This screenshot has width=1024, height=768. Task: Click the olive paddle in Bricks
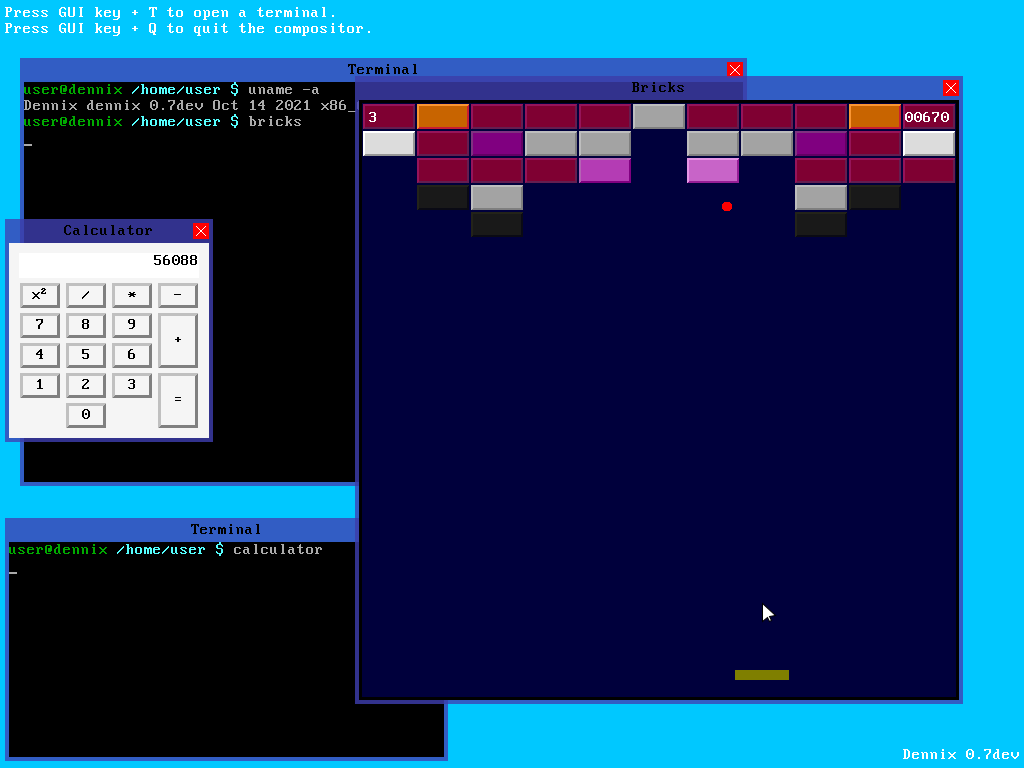[x=762, y=675]
